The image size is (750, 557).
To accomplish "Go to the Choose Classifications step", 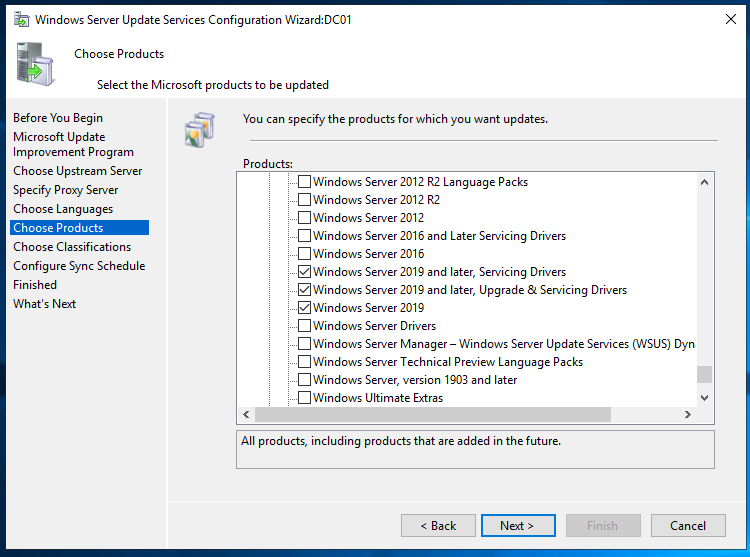I will pyautogui.click(x=72, y=247).
